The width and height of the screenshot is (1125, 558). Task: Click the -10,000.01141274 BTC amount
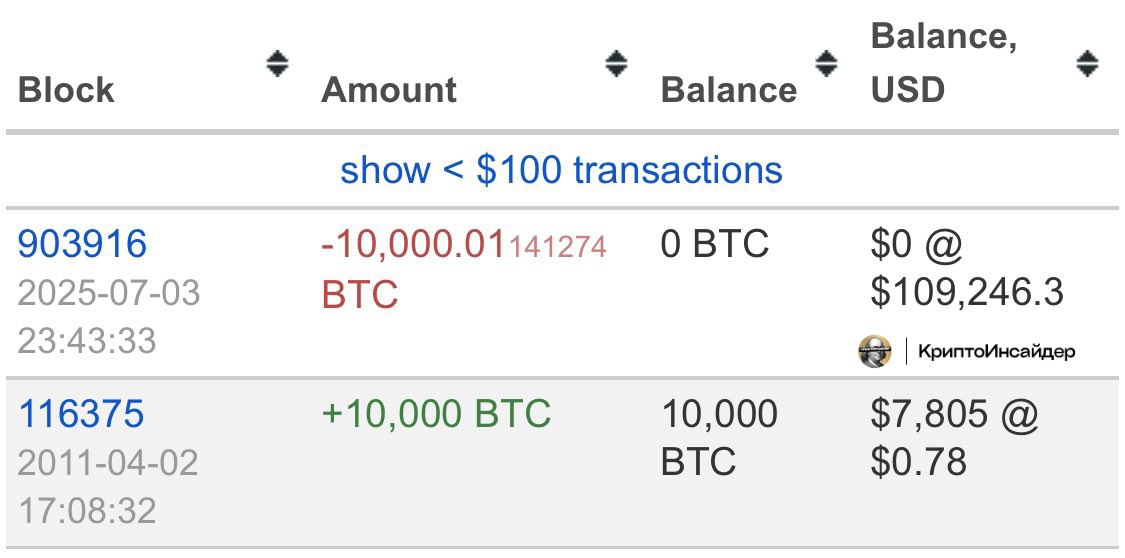click(464, 270)
